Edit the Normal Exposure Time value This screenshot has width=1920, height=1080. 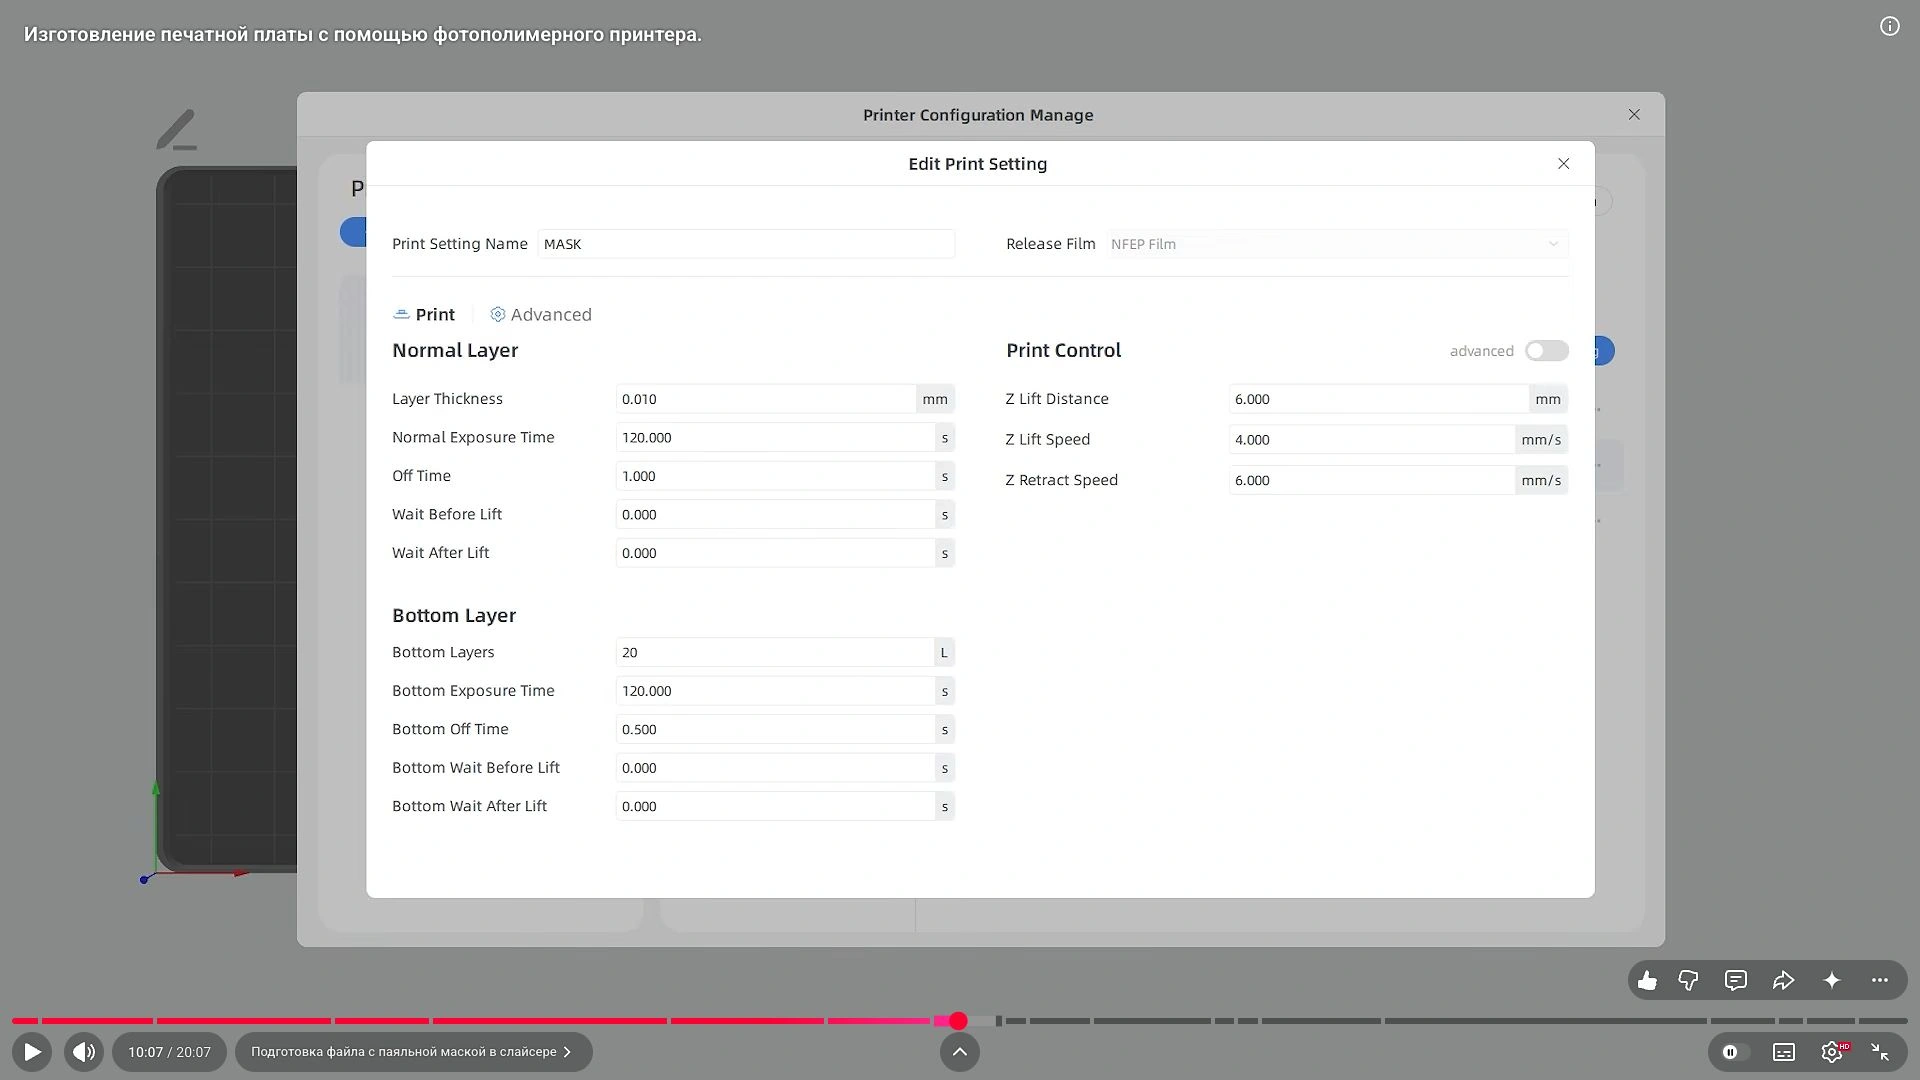tap(775, 438)
